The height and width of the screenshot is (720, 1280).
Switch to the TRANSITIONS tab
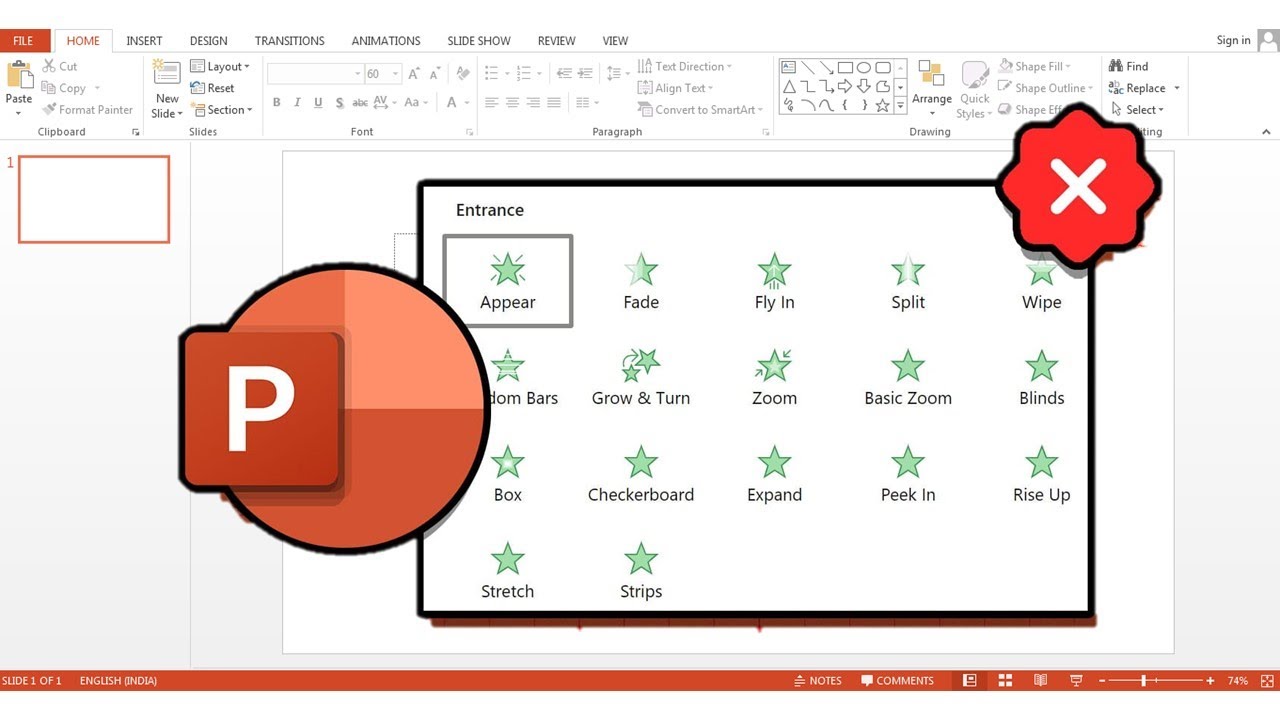click(x=289, y=41)
